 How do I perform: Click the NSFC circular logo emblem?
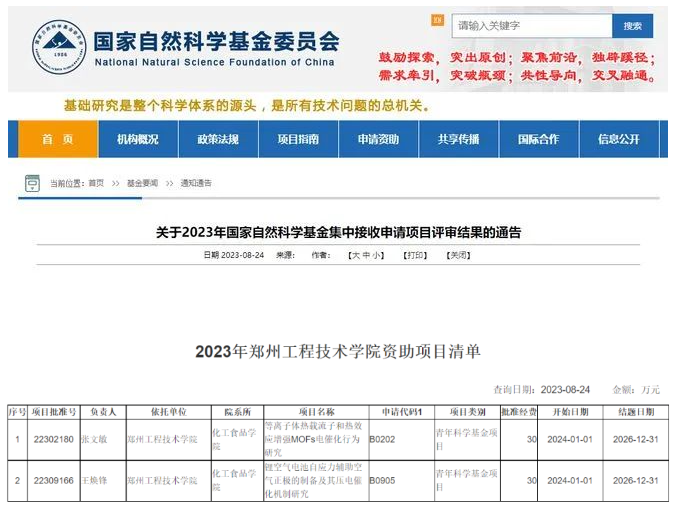point(59,47)
